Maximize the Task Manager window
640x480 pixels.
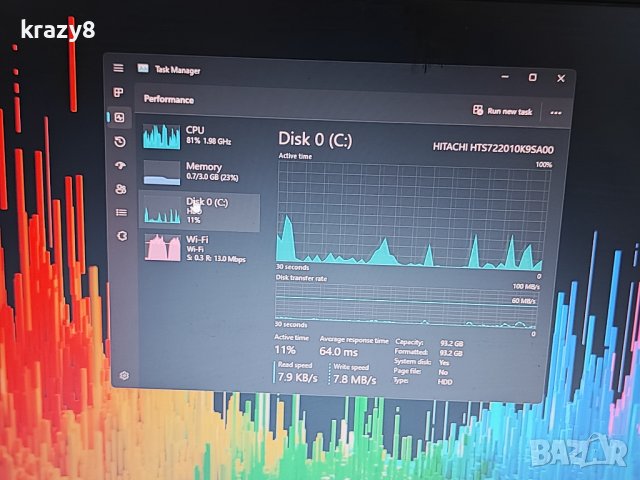532,77
